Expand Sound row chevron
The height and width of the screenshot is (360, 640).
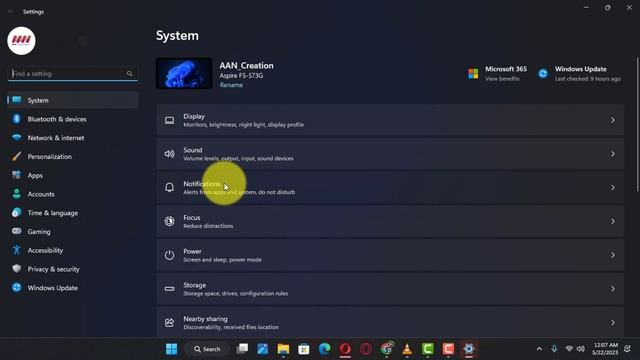613,154
